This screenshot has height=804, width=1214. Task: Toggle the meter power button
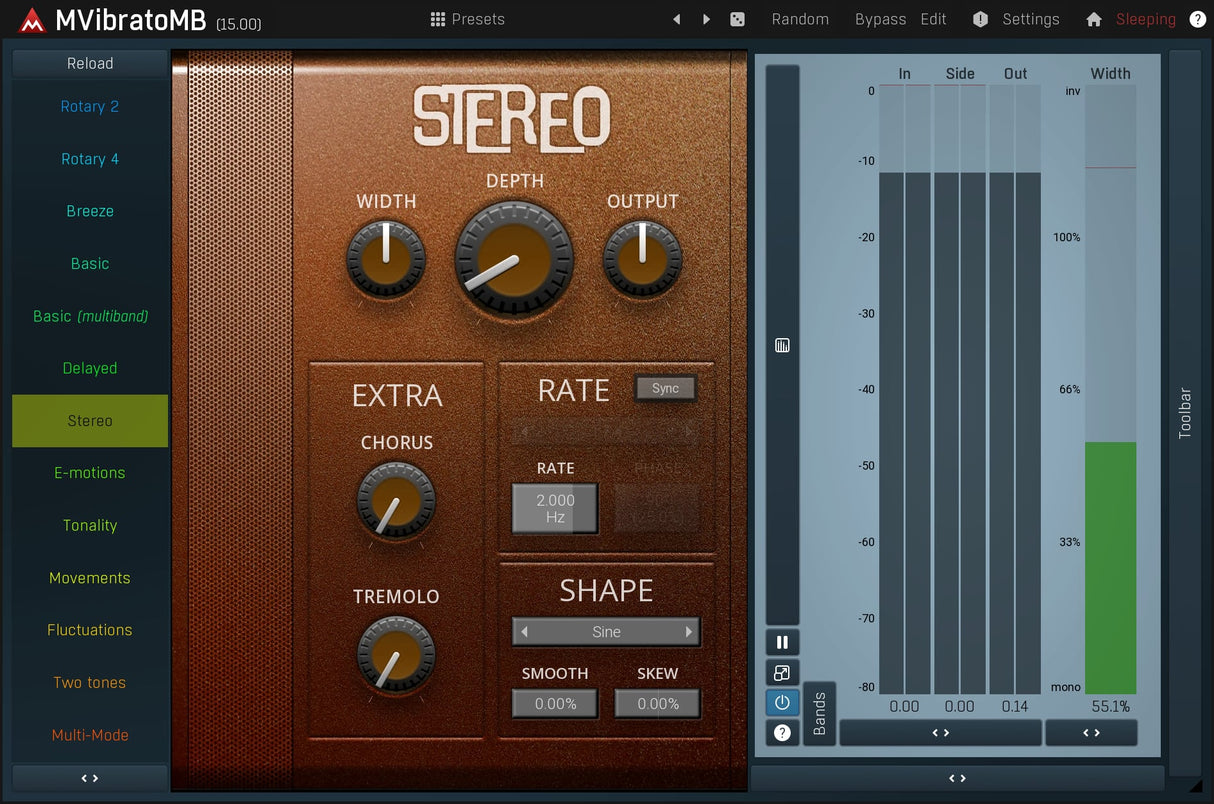click(782, 703)
